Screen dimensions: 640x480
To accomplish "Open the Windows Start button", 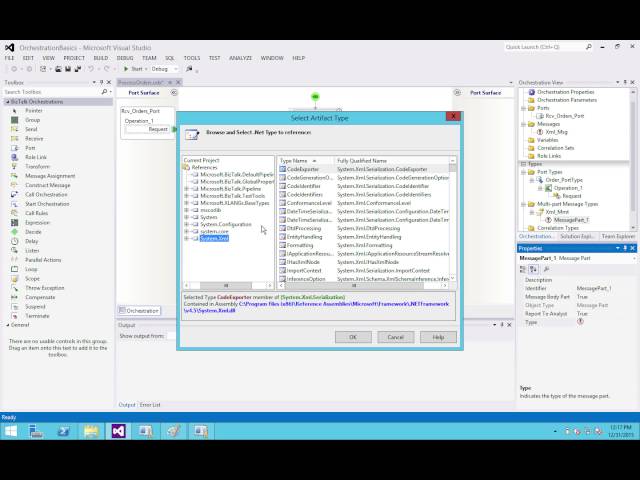I will [x=11, y=431].
